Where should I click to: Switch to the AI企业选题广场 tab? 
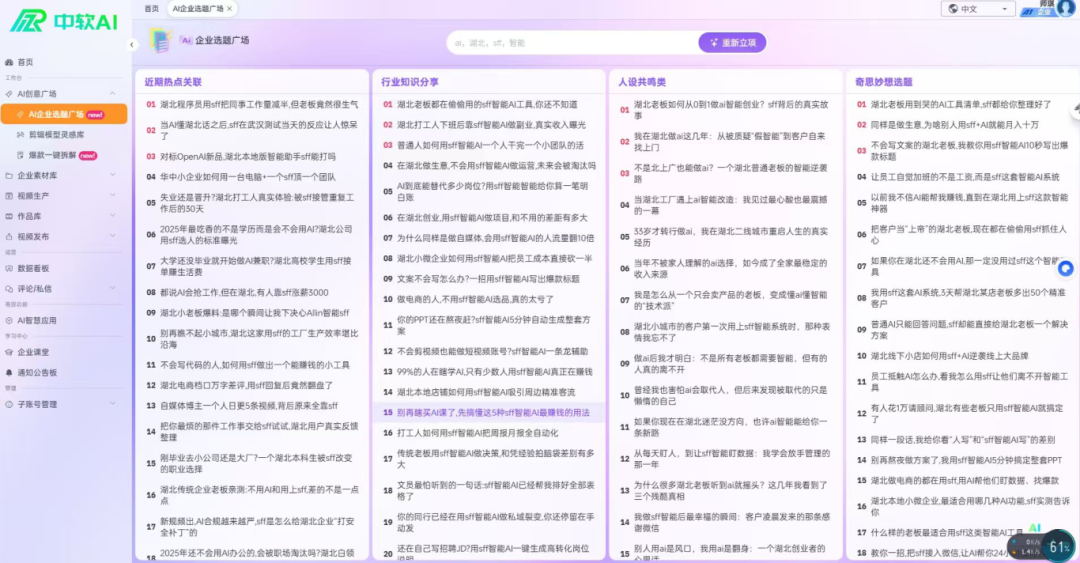point(198,8)
